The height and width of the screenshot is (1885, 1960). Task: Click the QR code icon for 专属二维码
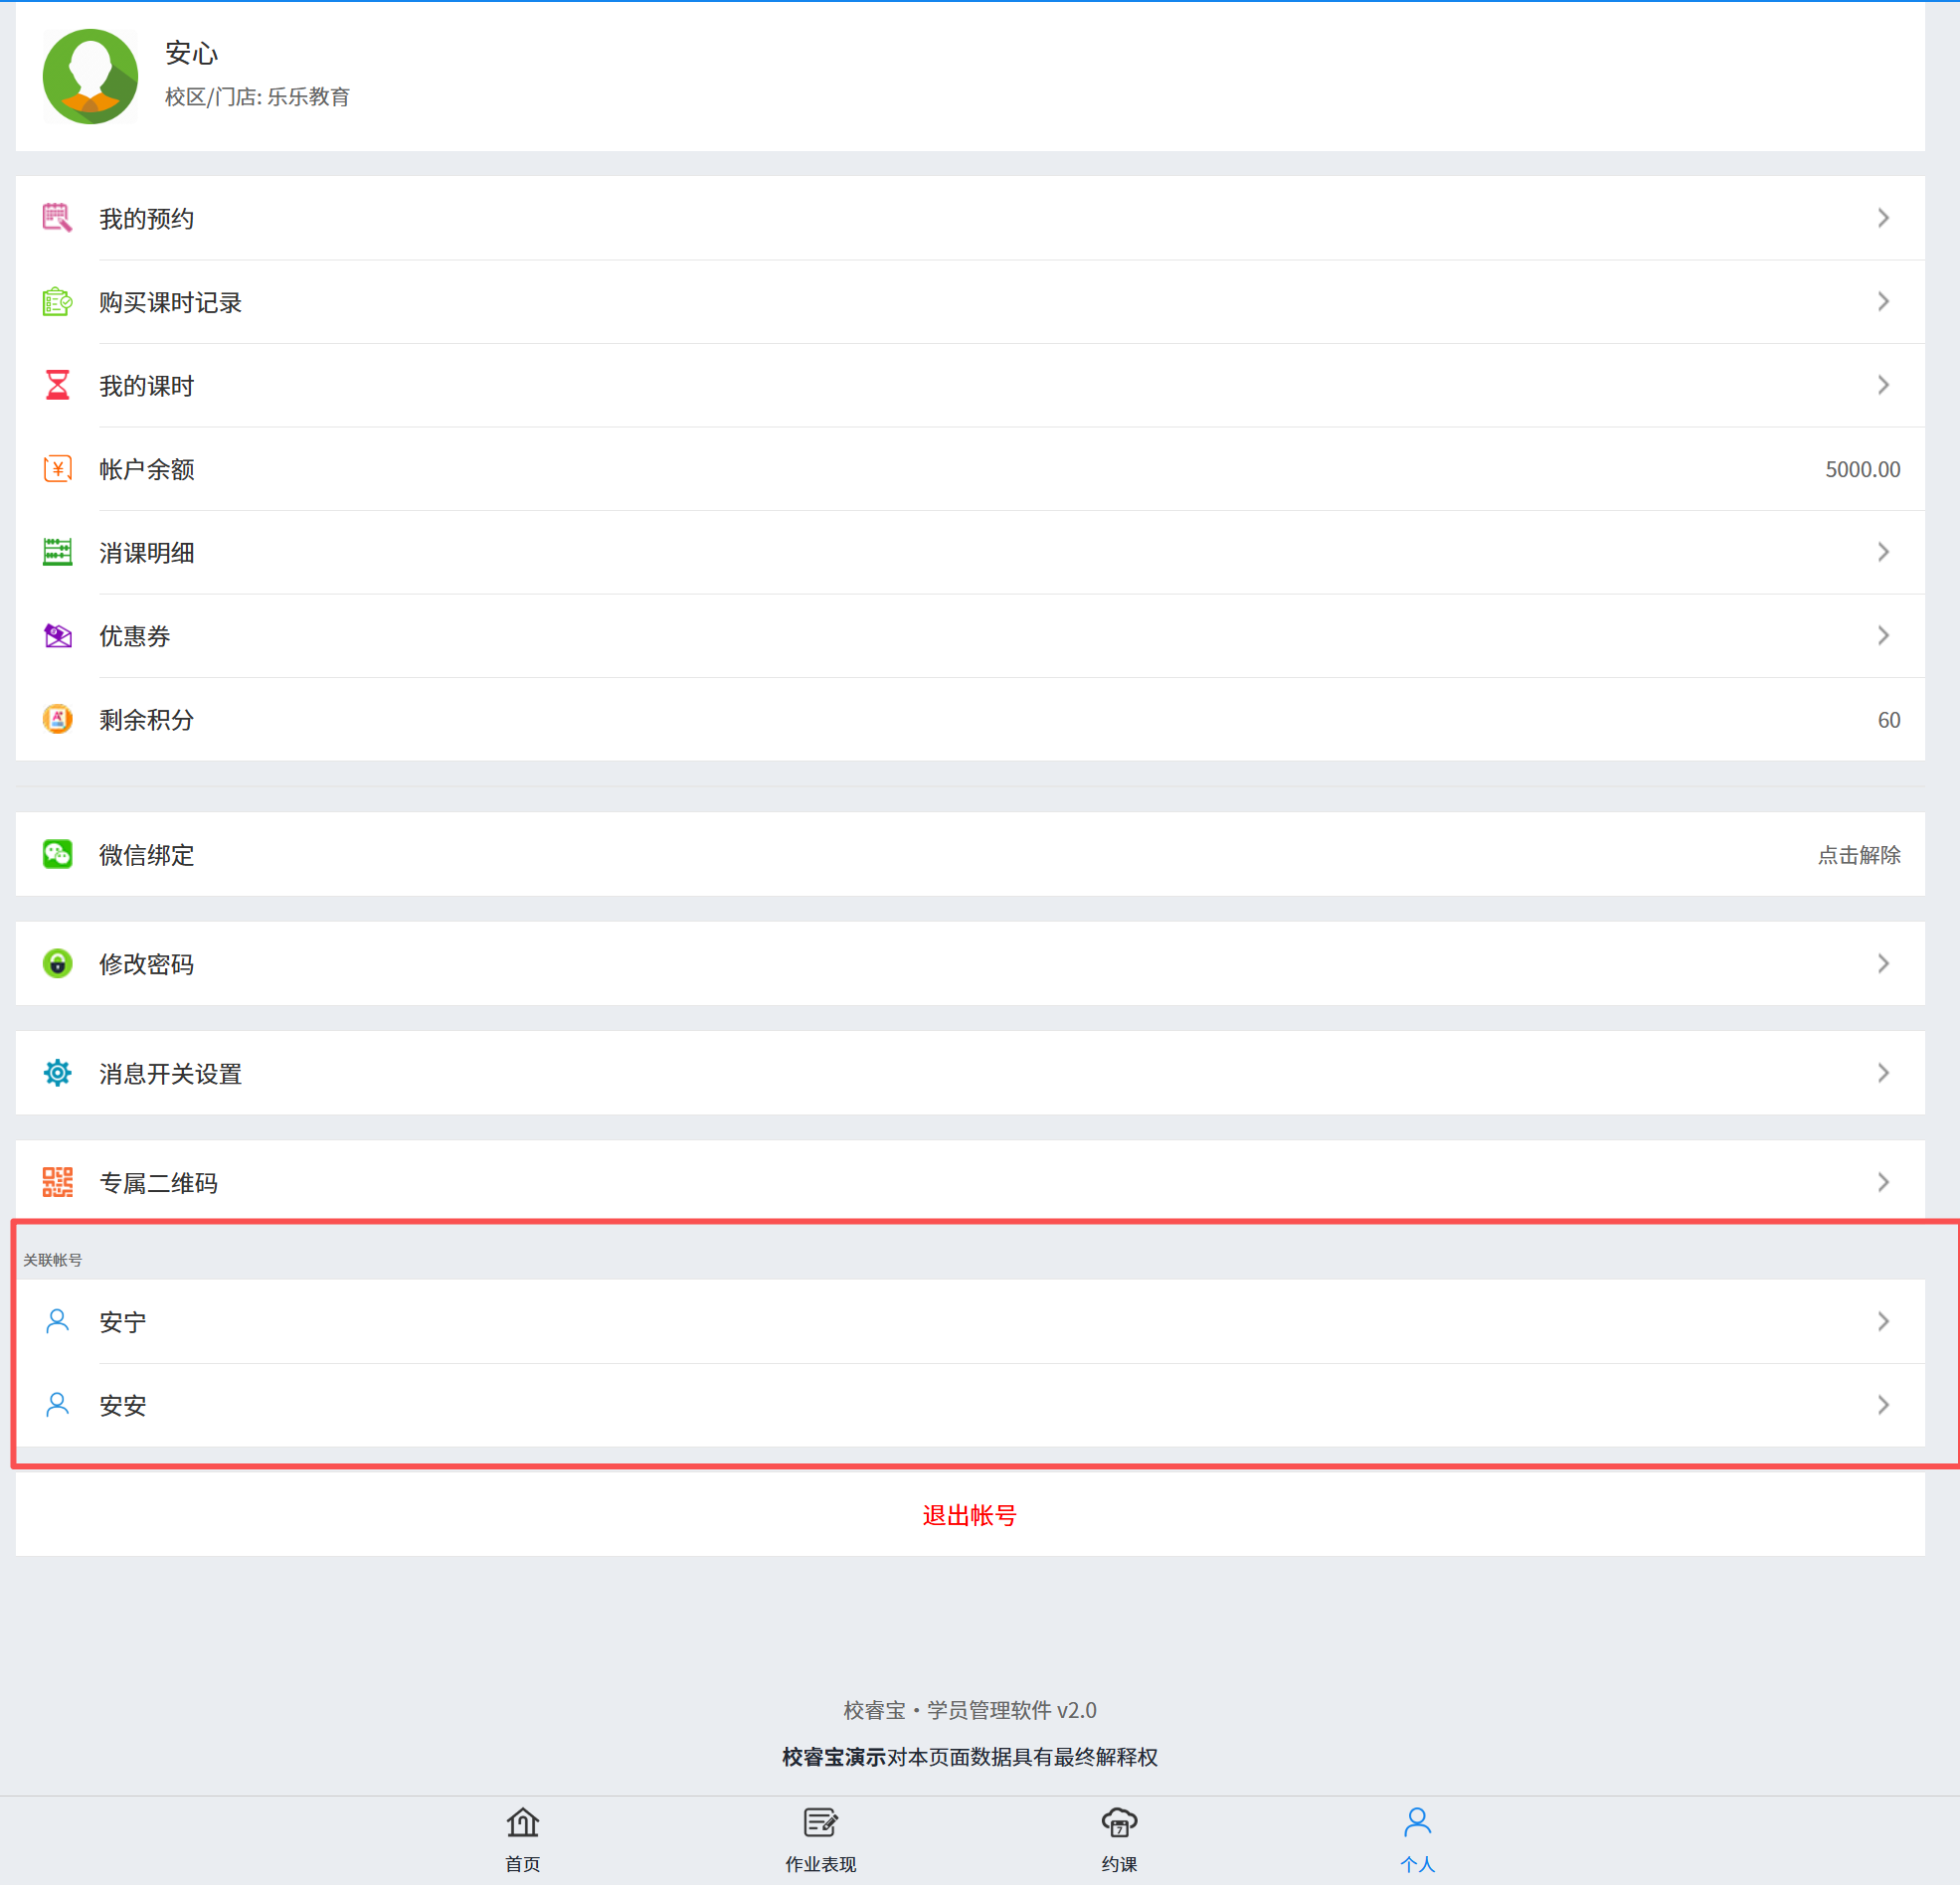pos(57,1182)
